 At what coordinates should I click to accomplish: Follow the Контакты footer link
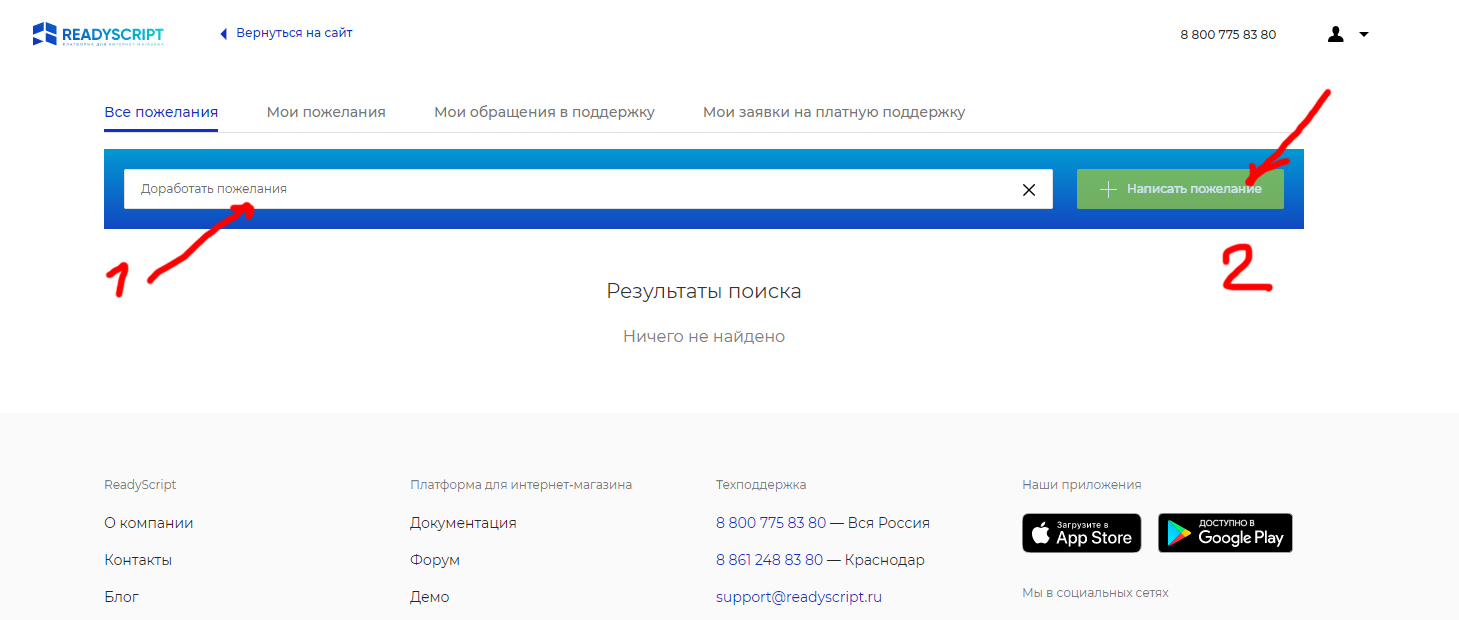[x=138, y=560]
